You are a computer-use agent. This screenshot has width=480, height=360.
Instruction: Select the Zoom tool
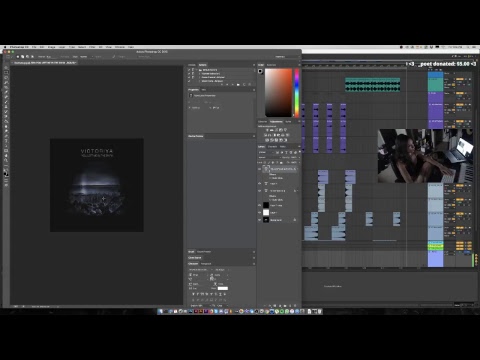(6, 161)
